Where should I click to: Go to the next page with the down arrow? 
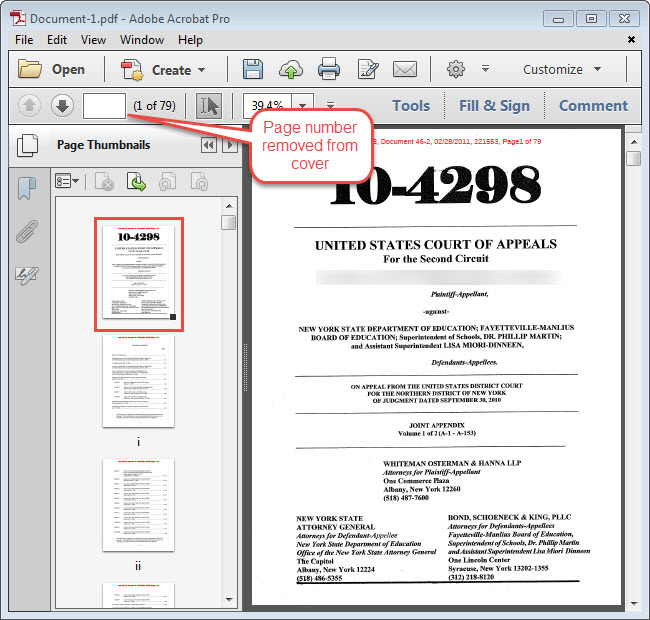[x=62, y=106]
